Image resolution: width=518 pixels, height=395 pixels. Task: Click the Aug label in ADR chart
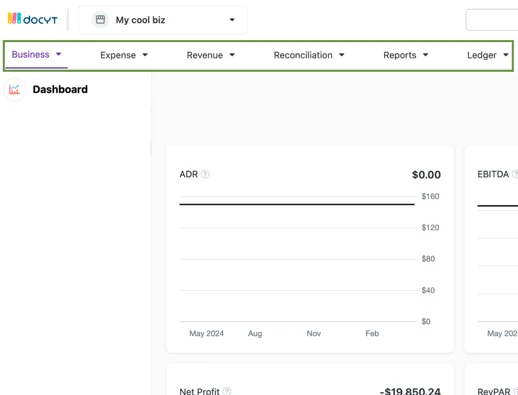pyautogui.click(x=255, y=333)
